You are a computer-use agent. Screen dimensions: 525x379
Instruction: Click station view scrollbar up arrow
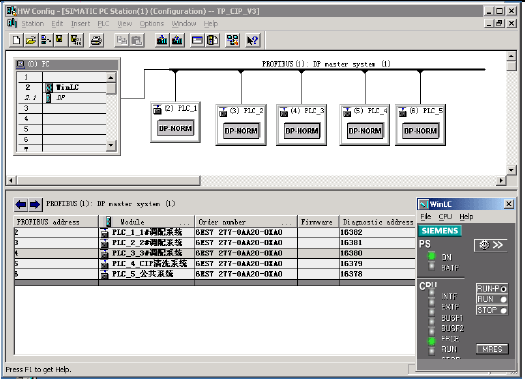click(511, 56)
